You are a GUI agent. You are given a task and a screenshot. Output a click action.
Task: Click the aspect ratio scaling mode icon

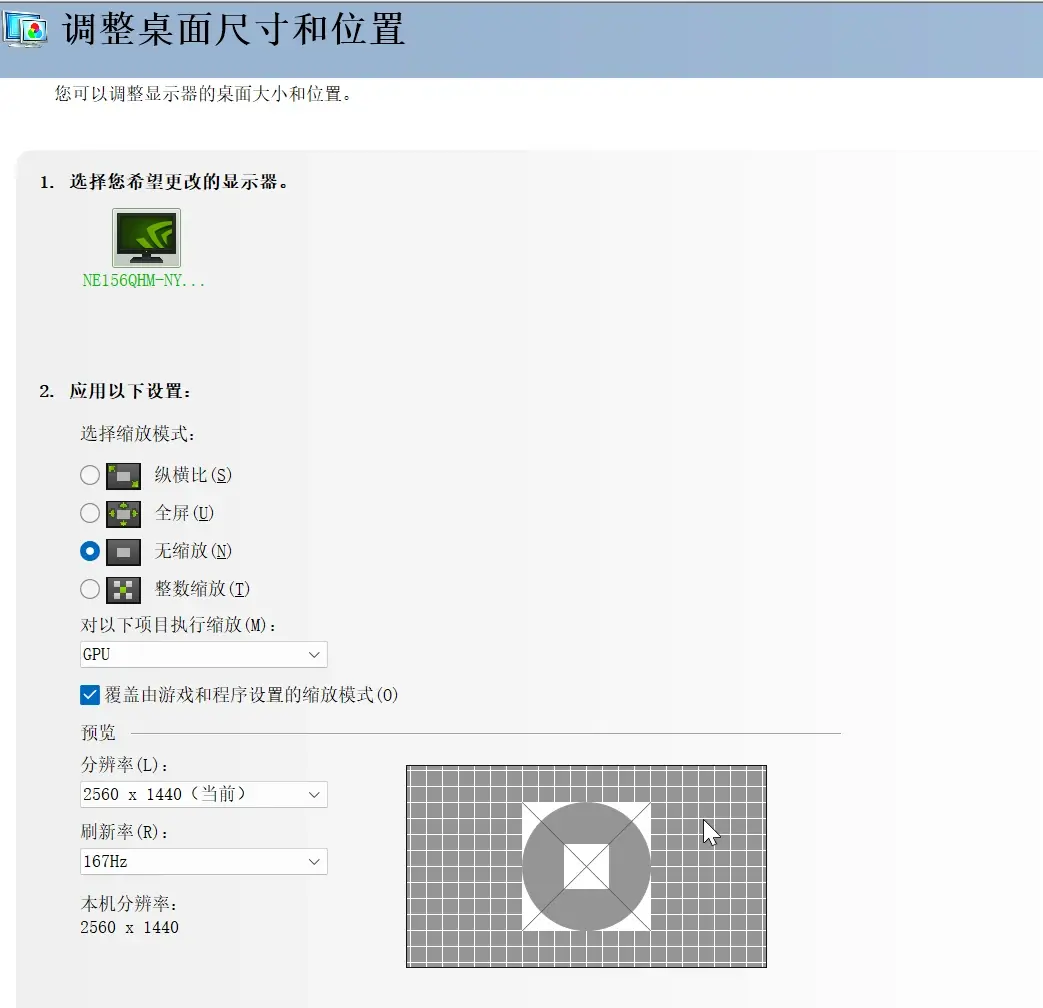[x=123, y=476]
